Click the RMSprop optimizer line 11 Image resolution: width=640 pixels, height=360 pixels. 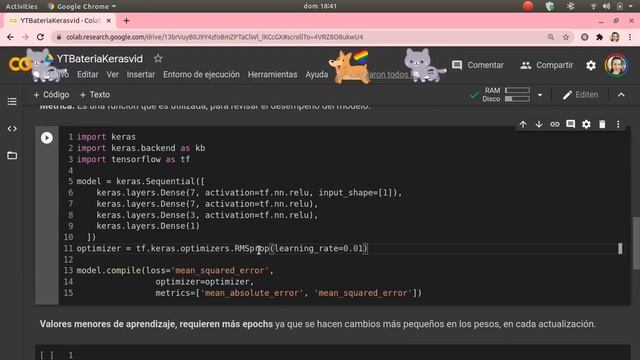coord(222,248)
